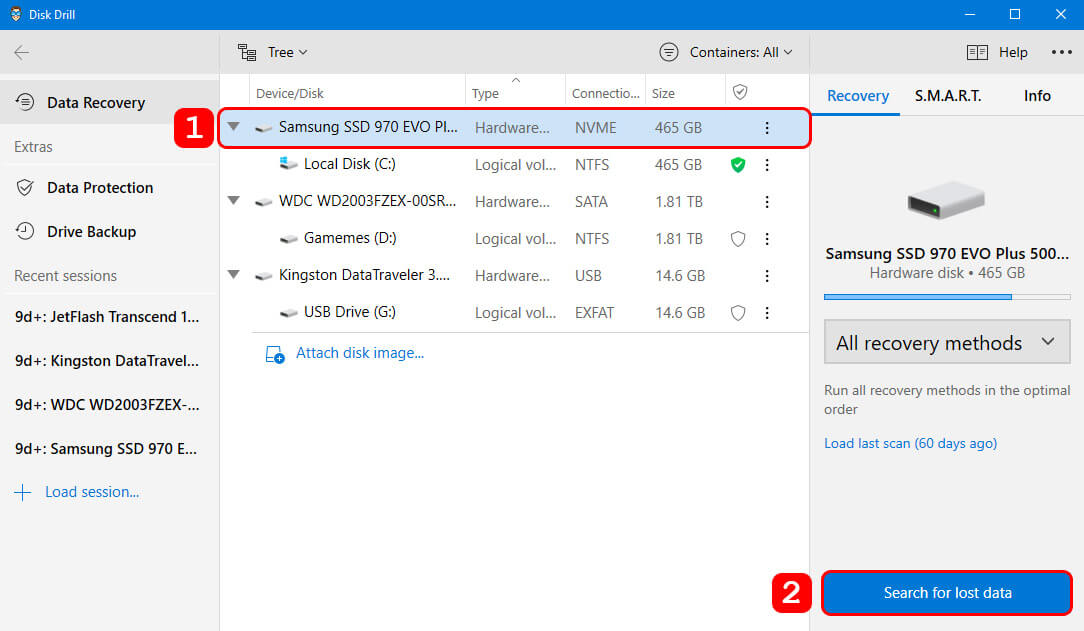Select the Local Disk (C:) row
Viewport: 1084px width, 631px height.
pyautogui.click(x=514, y=164)
